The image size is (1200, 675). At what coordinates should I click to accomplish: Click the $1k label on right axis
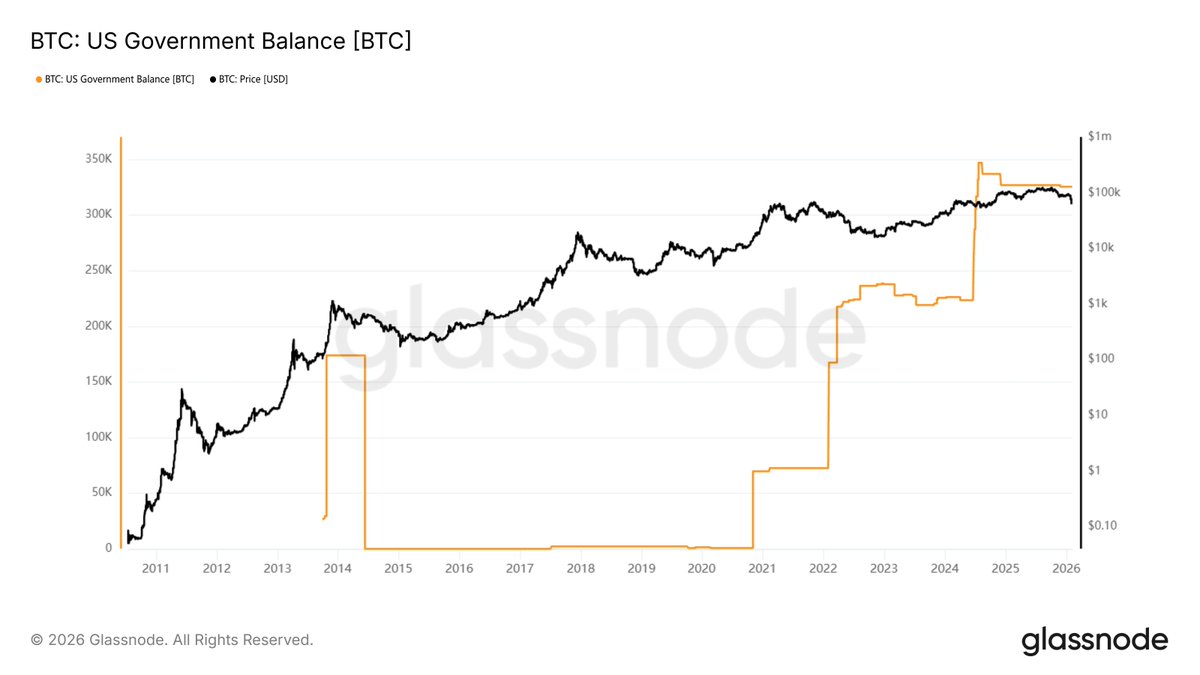point(1097,303)
